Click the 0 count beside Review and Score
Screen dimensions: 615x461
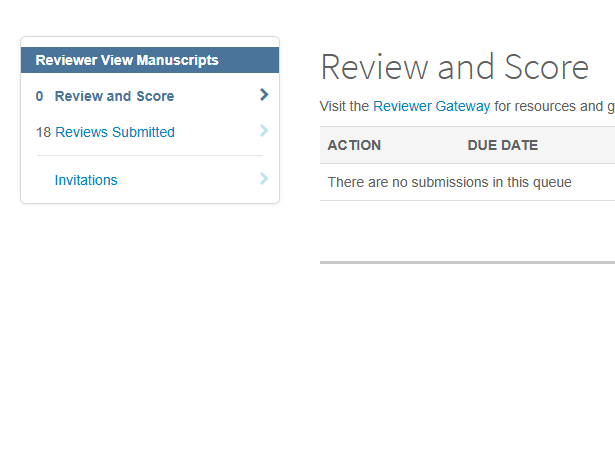[39, 97]
